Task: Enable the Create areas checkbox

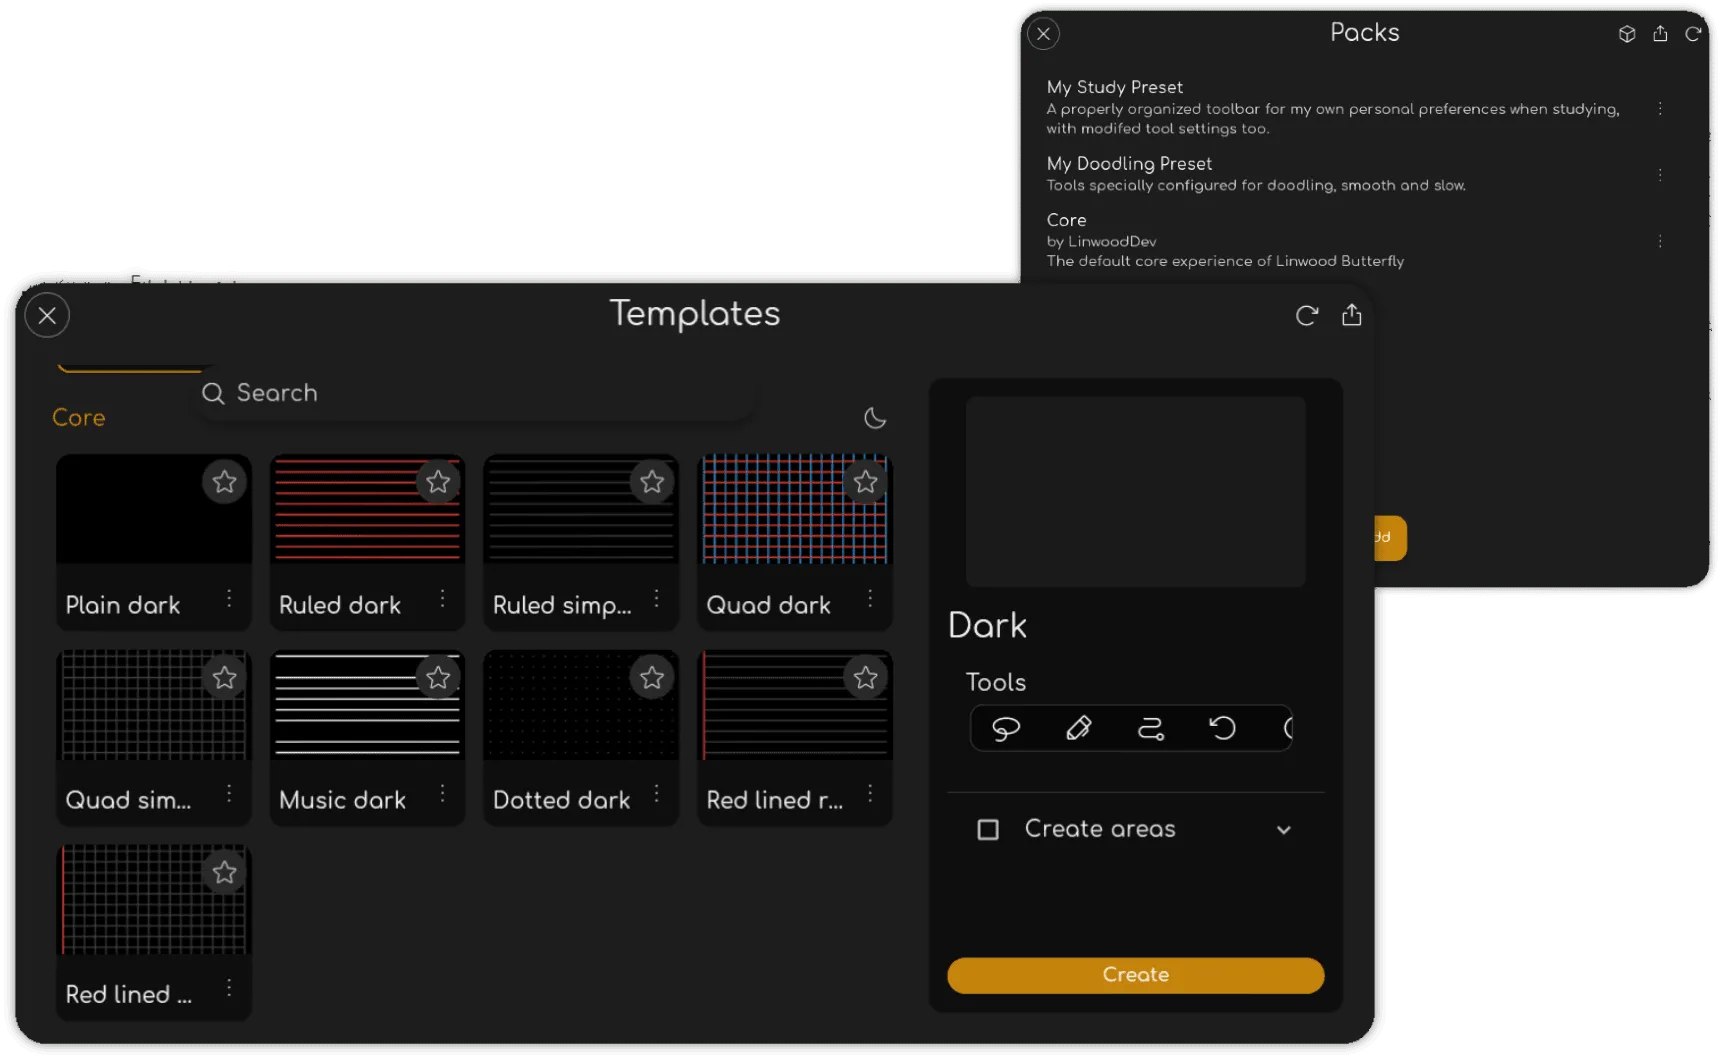Action: pyautogui.click(x=988, y=830)
